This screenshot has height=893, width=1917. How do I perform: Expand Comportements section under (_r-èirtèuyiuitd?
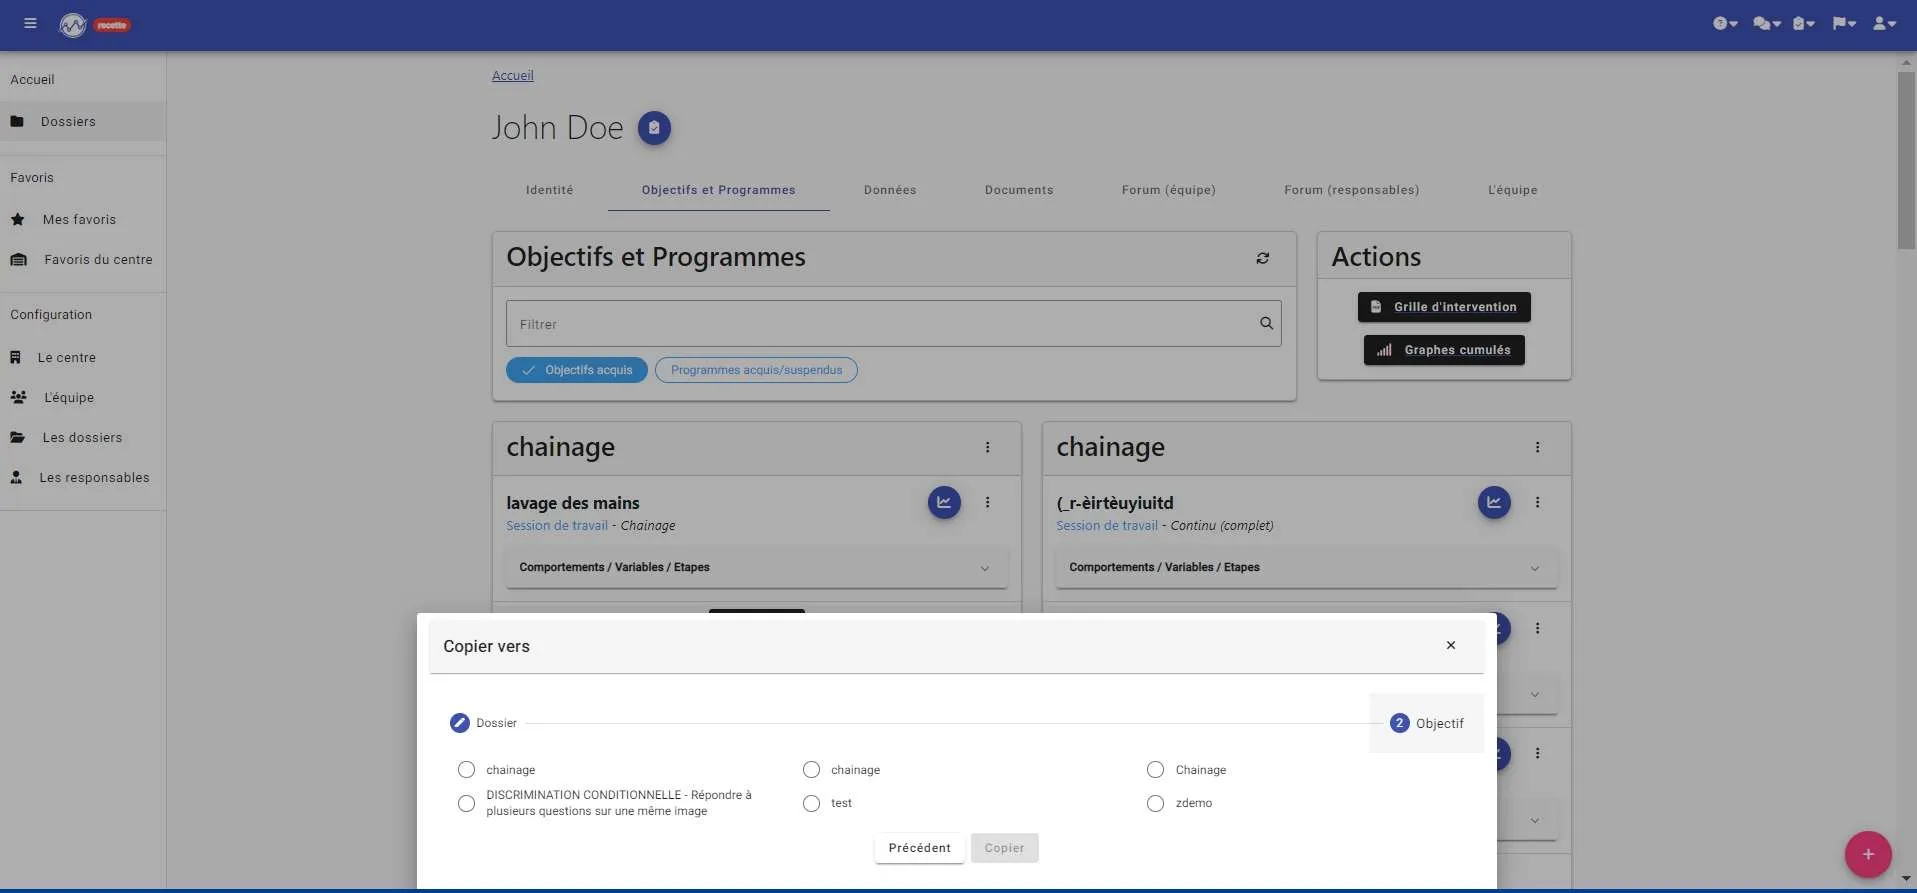pyautogui.click(x=1306, y=568)
